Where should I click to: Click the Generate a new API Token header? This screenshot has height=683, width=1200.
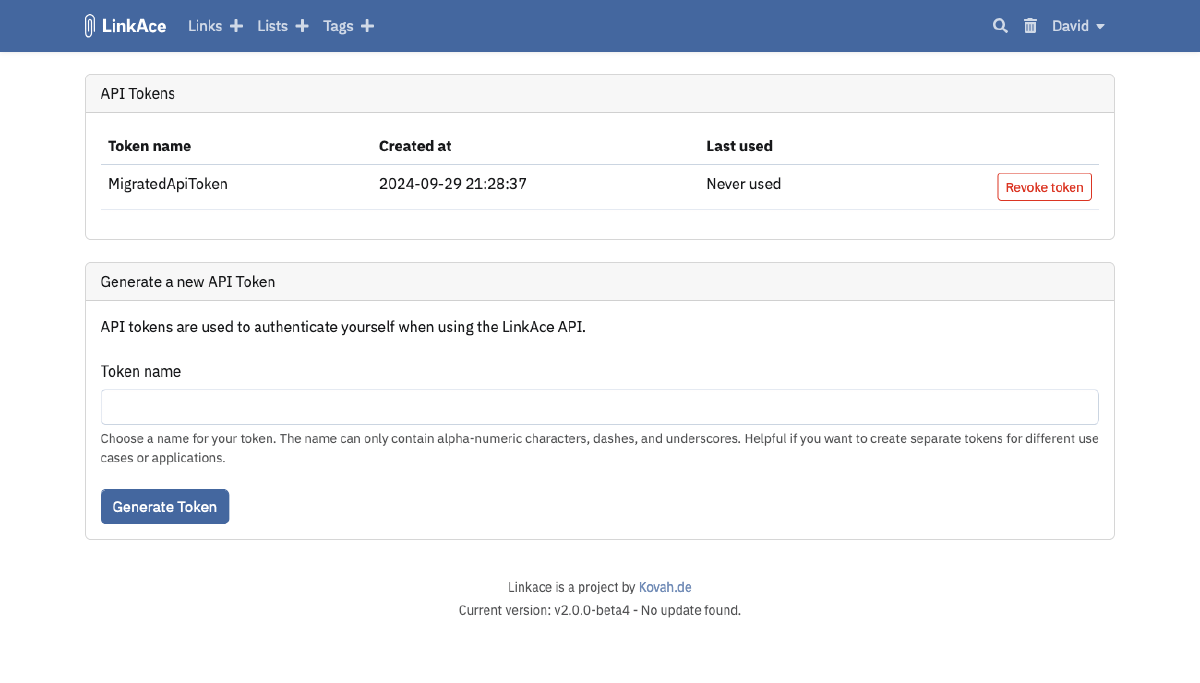[x=187, y=281]
